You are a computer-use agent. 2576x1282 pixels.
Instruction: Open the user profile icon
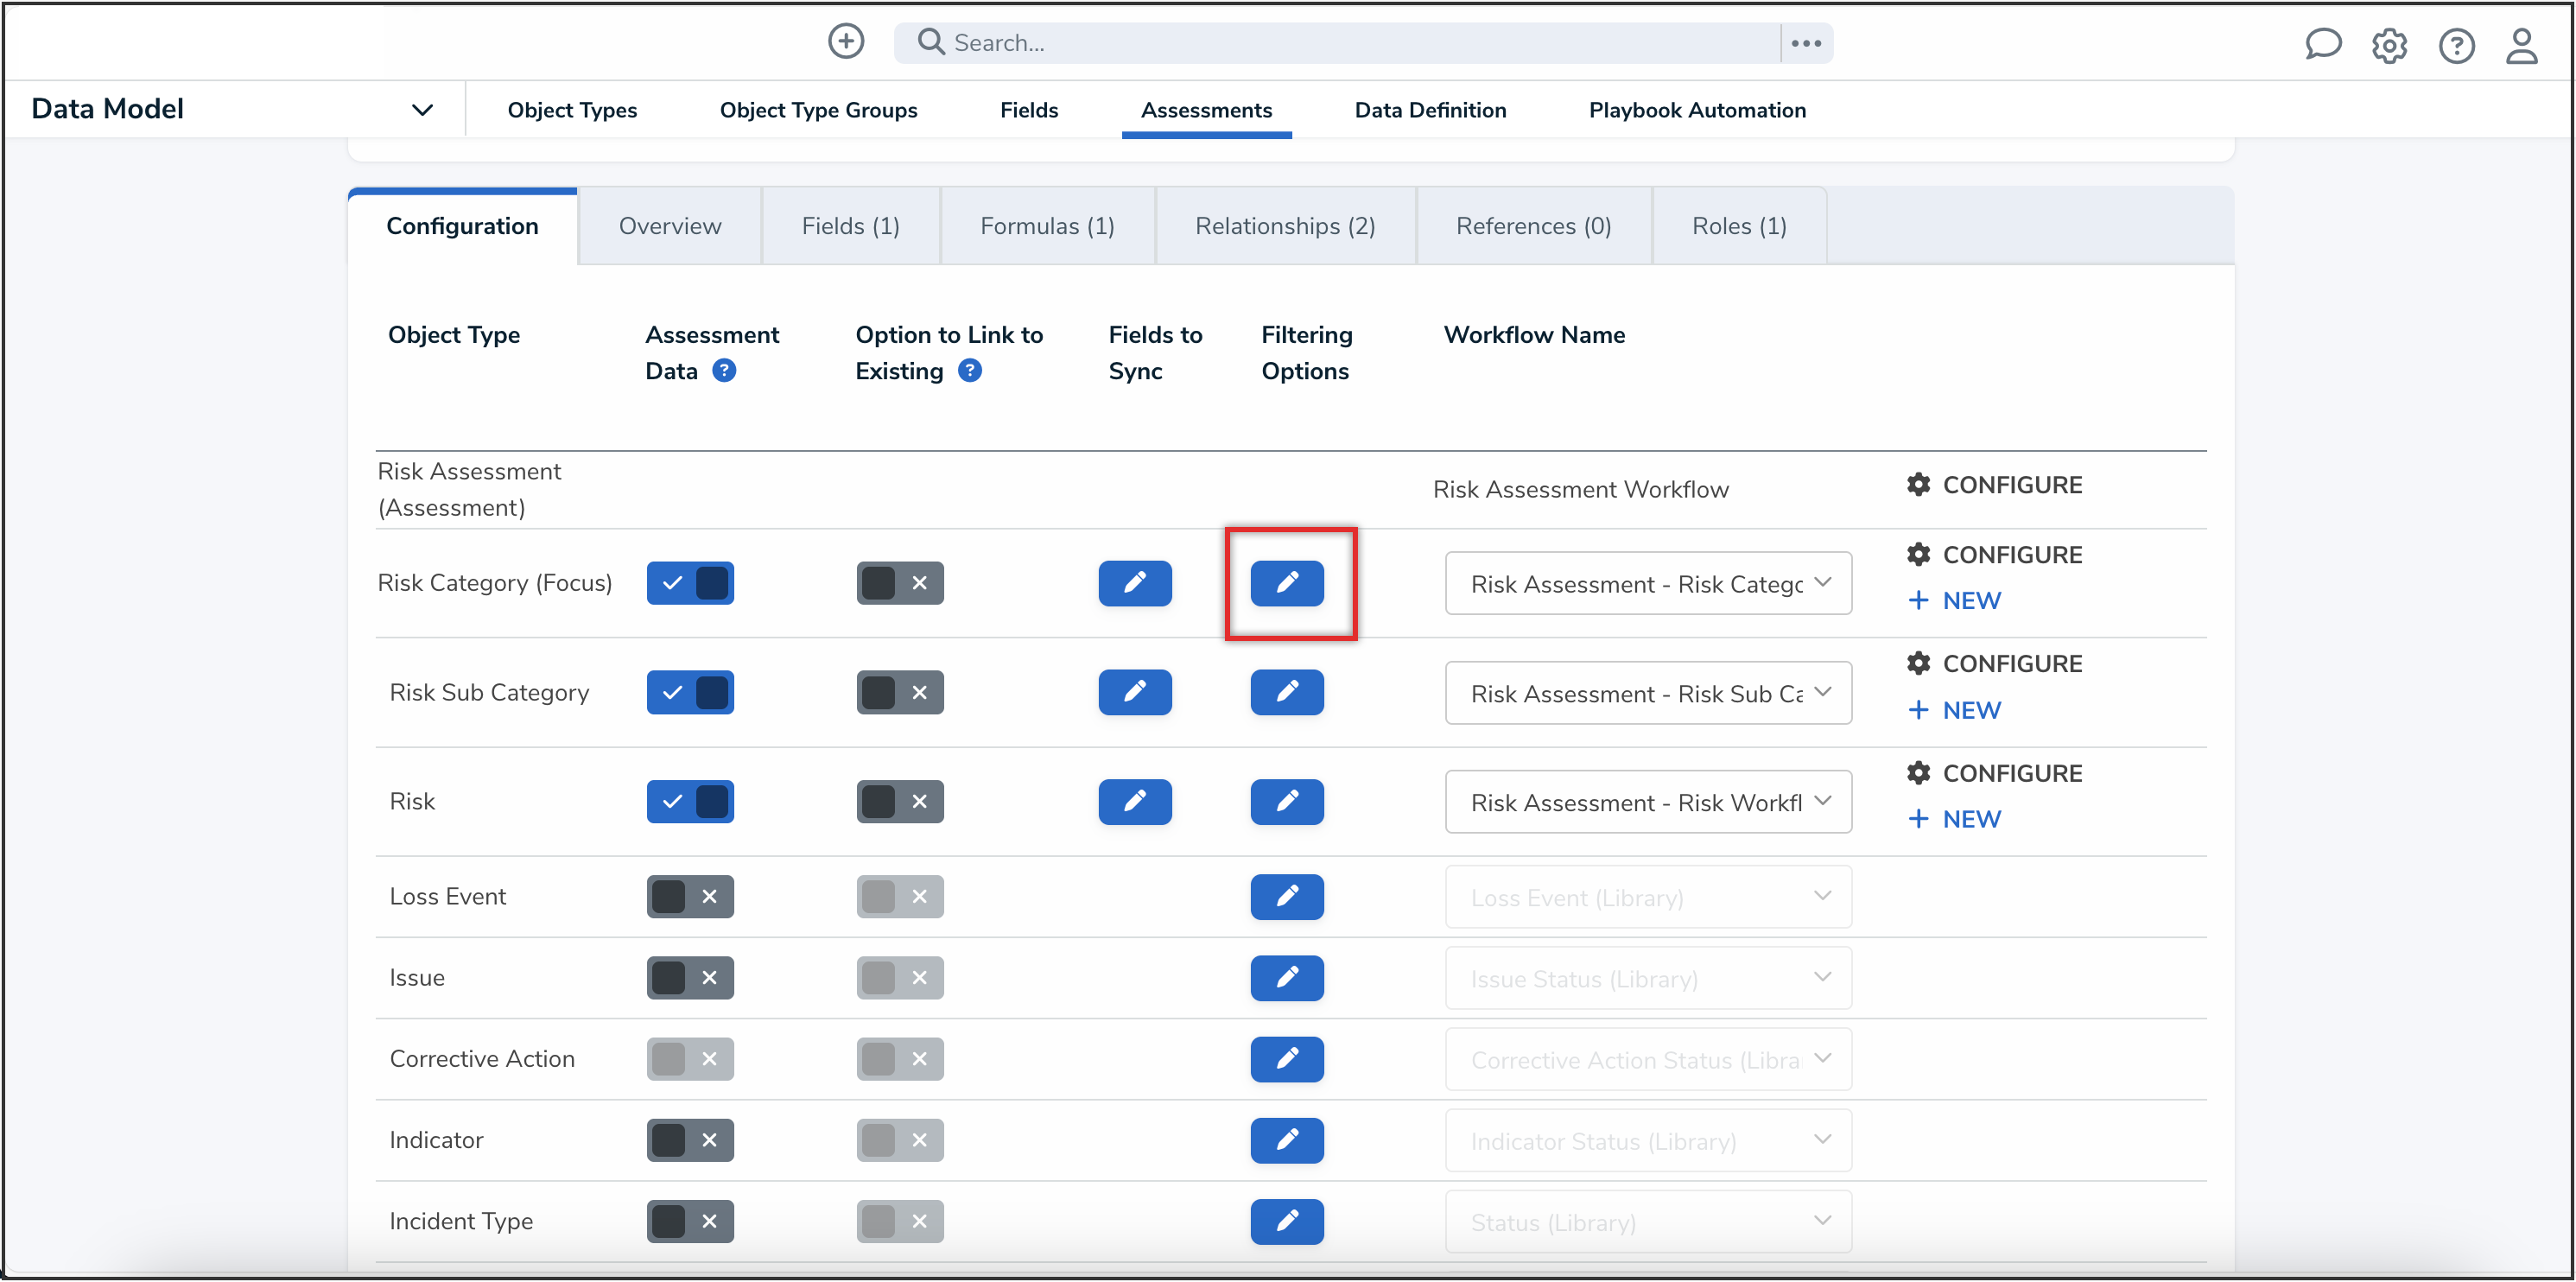tap(2522, 46)
